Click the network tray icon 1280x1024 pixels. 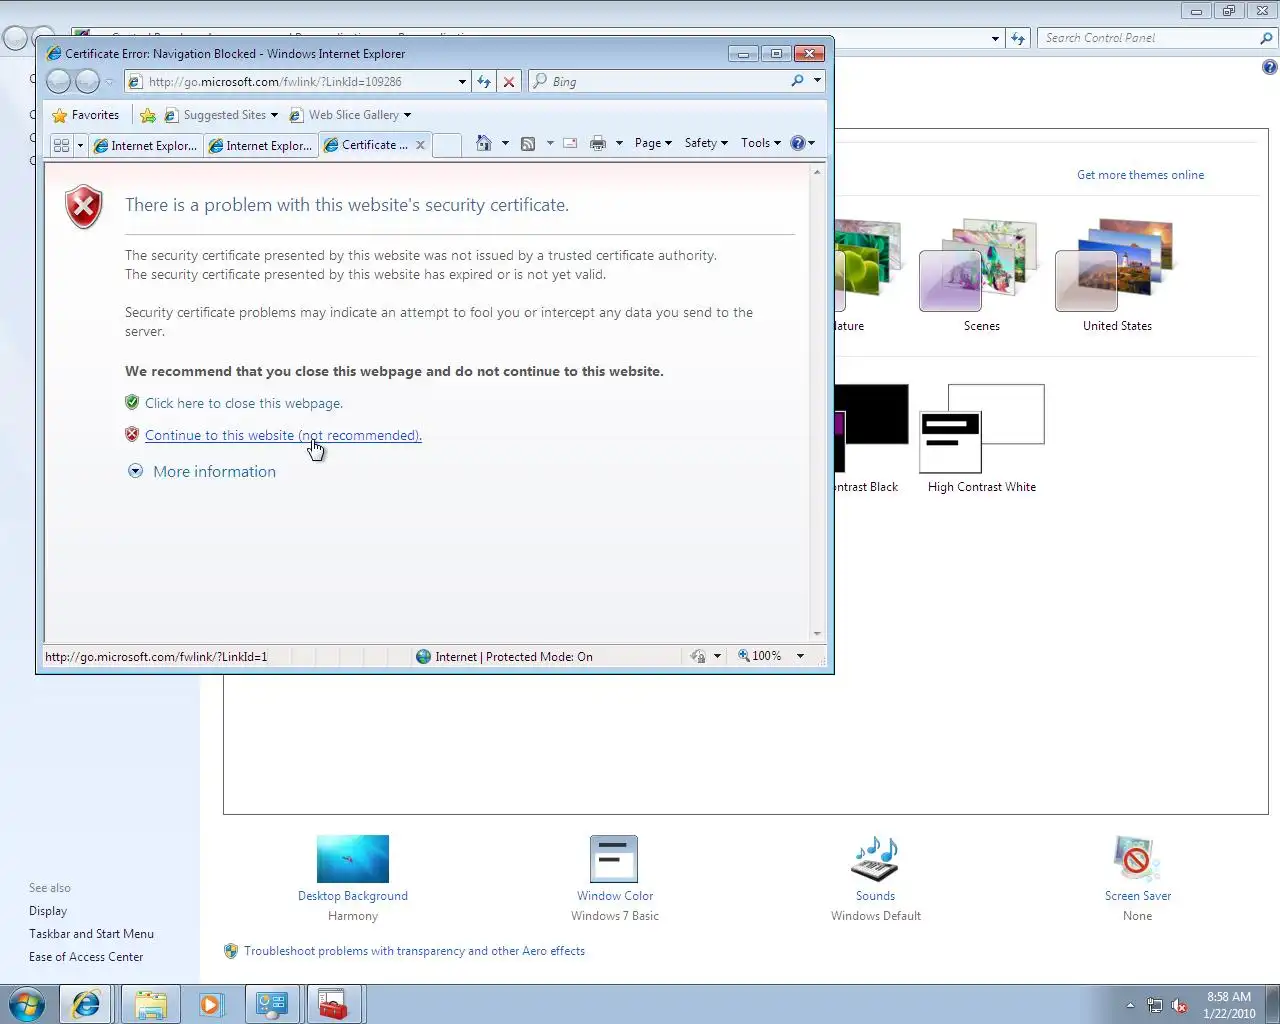[x=1155, y=1005]
